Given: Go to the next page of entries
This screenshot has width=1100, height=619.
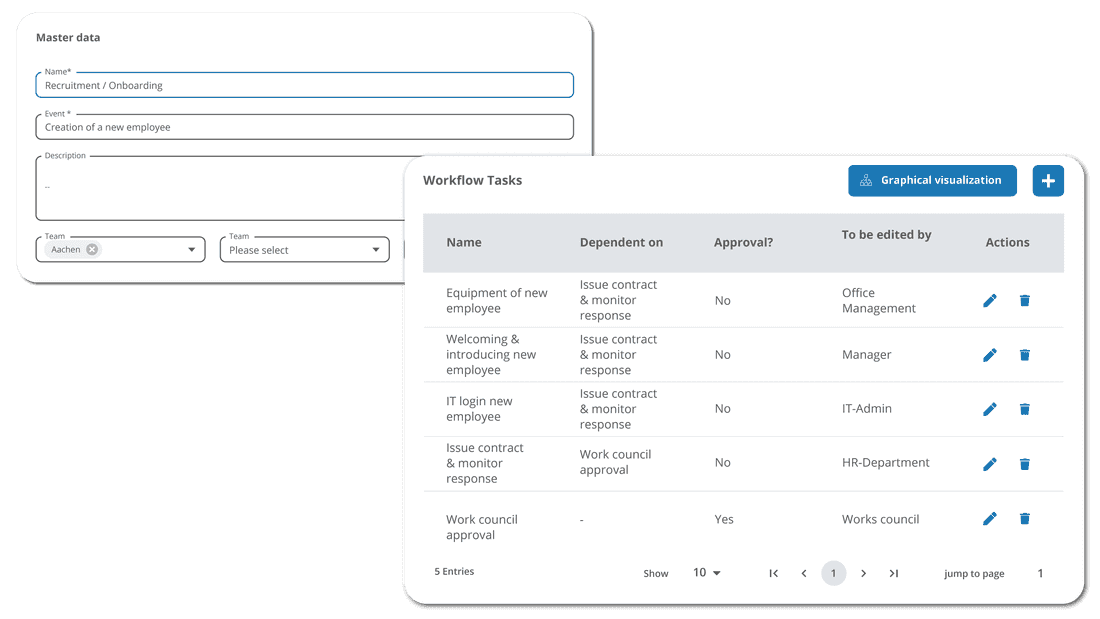Looking at the screenshot, I should (x=864, y=573).
